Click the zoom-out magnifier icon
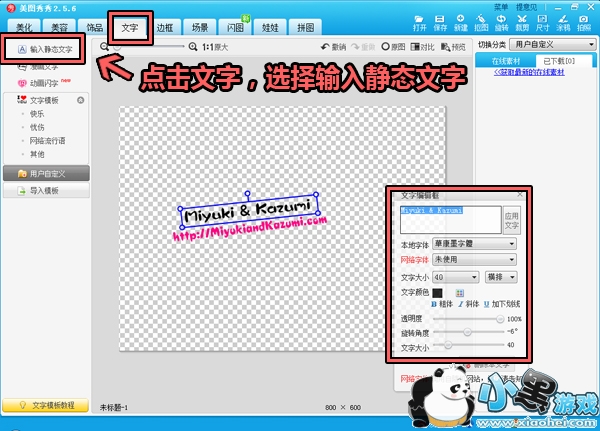This screenshot has width=600, height=431. click(104, 47)
